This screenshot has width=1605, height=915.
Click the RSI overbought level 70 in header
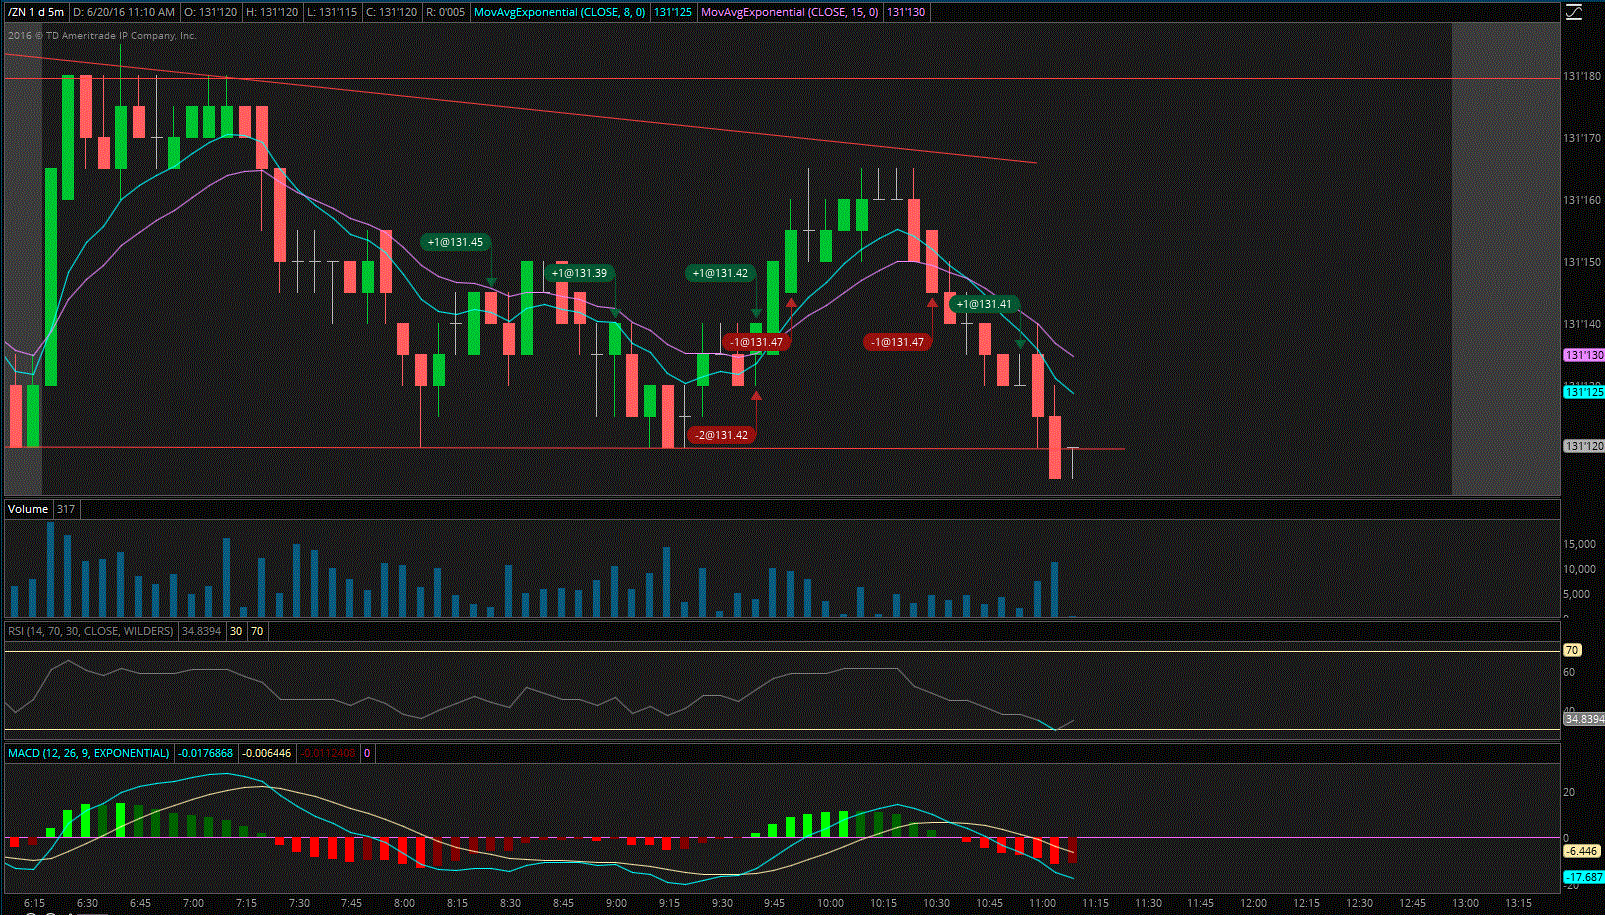(257, 631)
